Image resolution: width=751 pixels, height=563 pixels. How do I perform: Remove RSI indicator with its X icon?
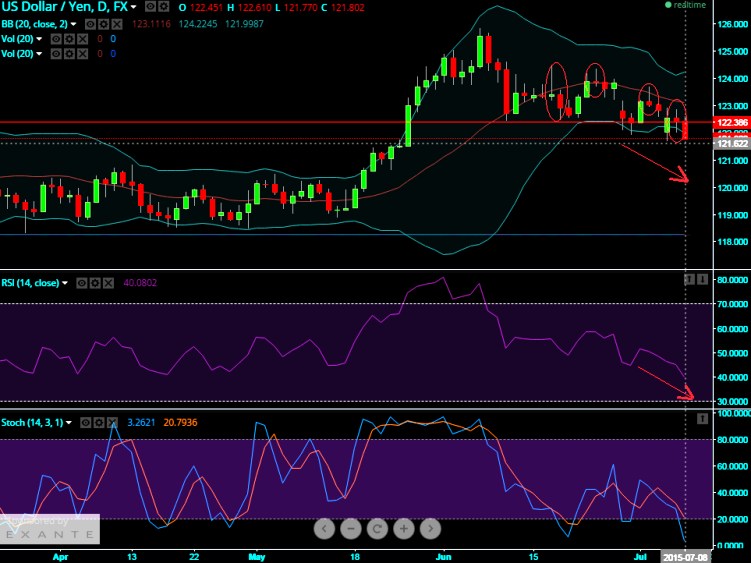click(109, 283)
